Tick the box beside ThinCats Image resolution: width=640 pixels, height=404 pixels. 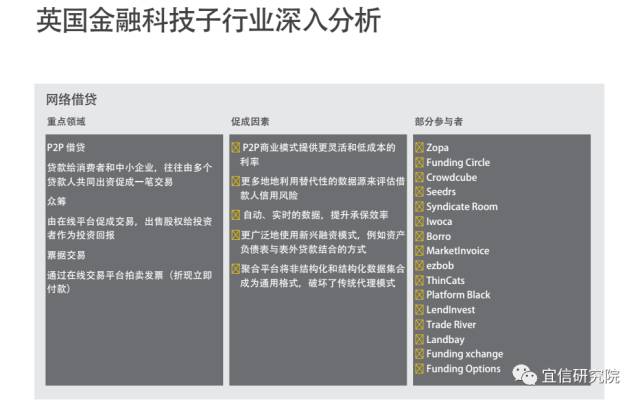pyautogui.click(x=420, y=281)
